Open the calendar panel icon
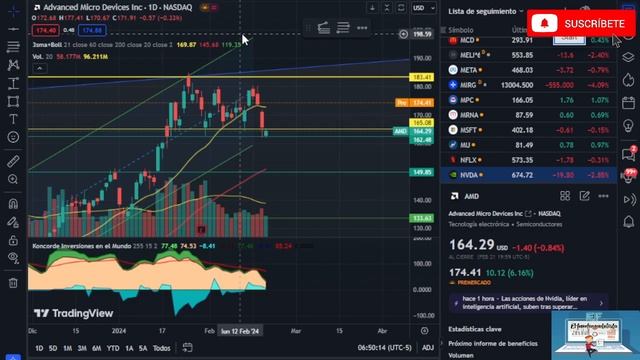This screenshot has height=360, width=640. 628,102
